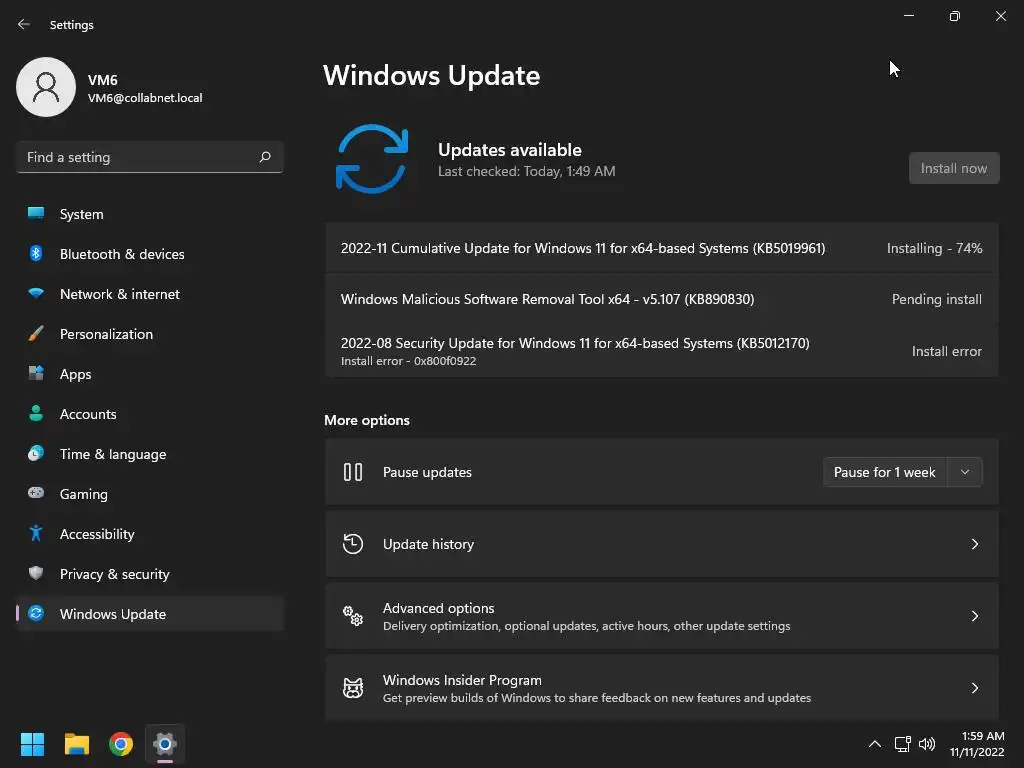
Task: Click the Update history clock icon
Action: (353, 543)
